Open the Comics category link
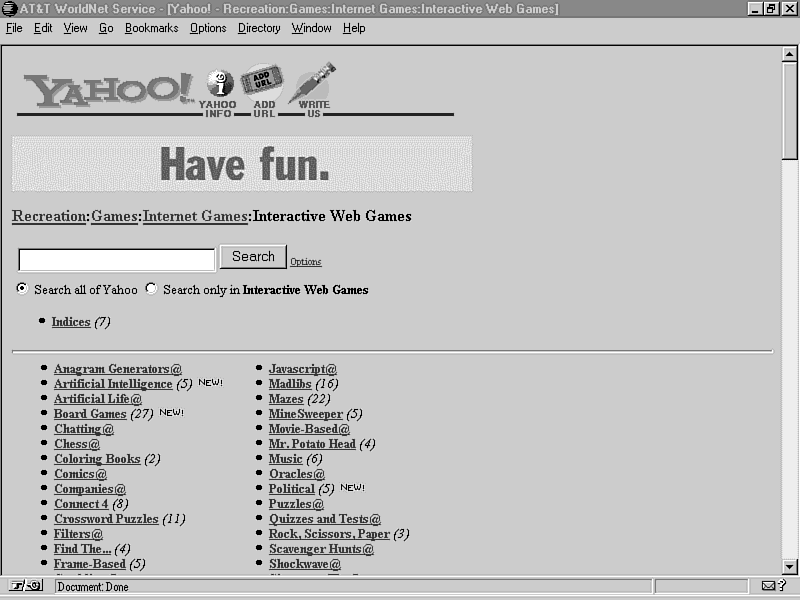Image resolution: width=800 pixels, height=600 pixels. click(x=81, y=474)
